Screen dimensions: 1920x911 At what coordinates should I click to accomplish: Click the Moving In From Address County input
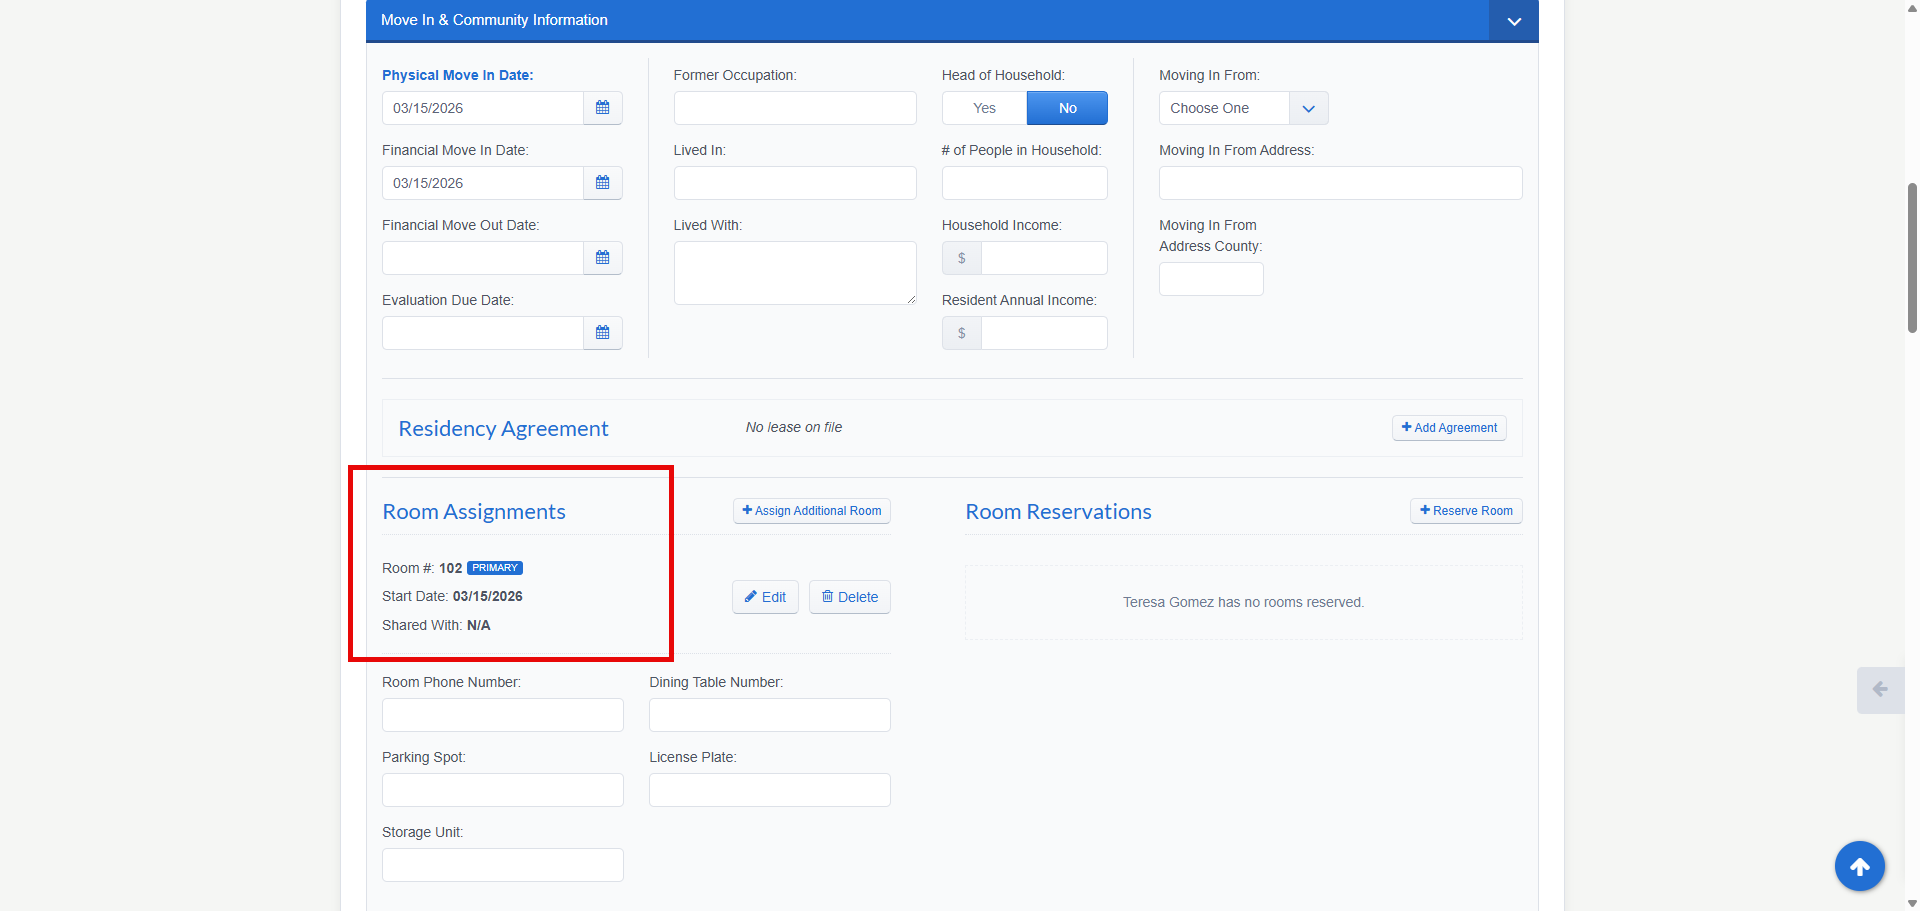pos(1211,279)
